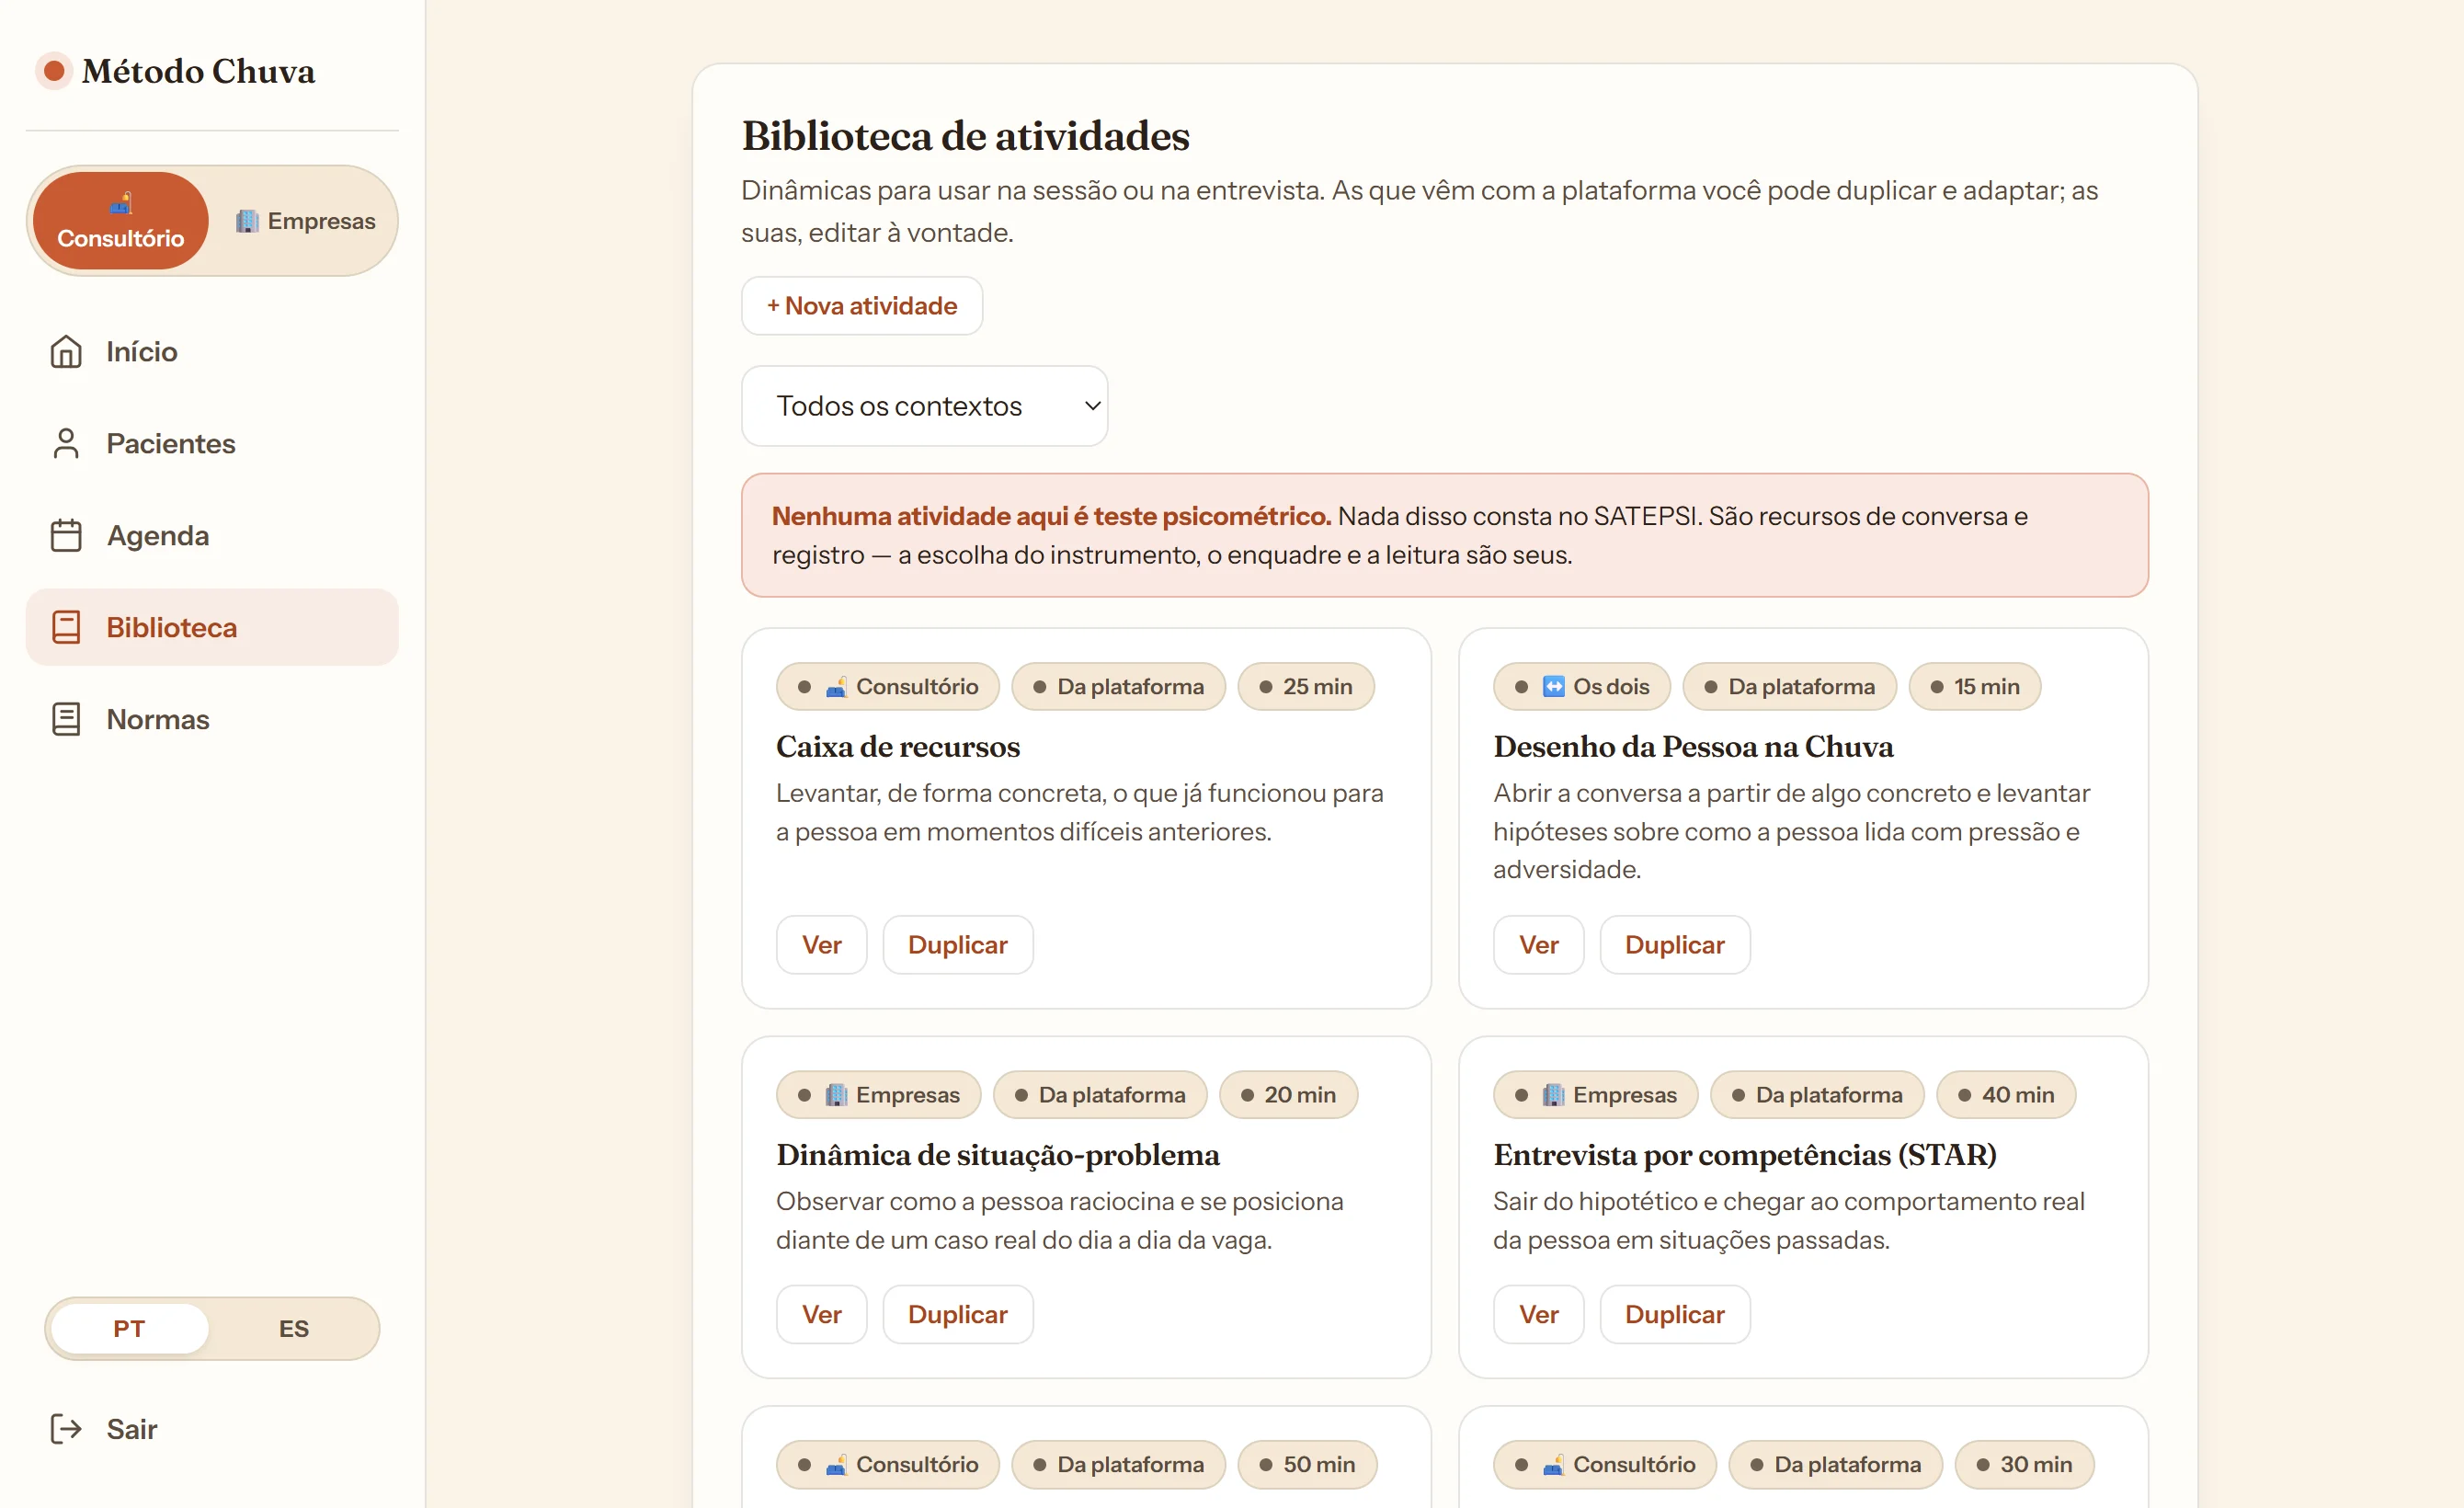Click the Agenda calendar icon

click(x=66, y=536)
